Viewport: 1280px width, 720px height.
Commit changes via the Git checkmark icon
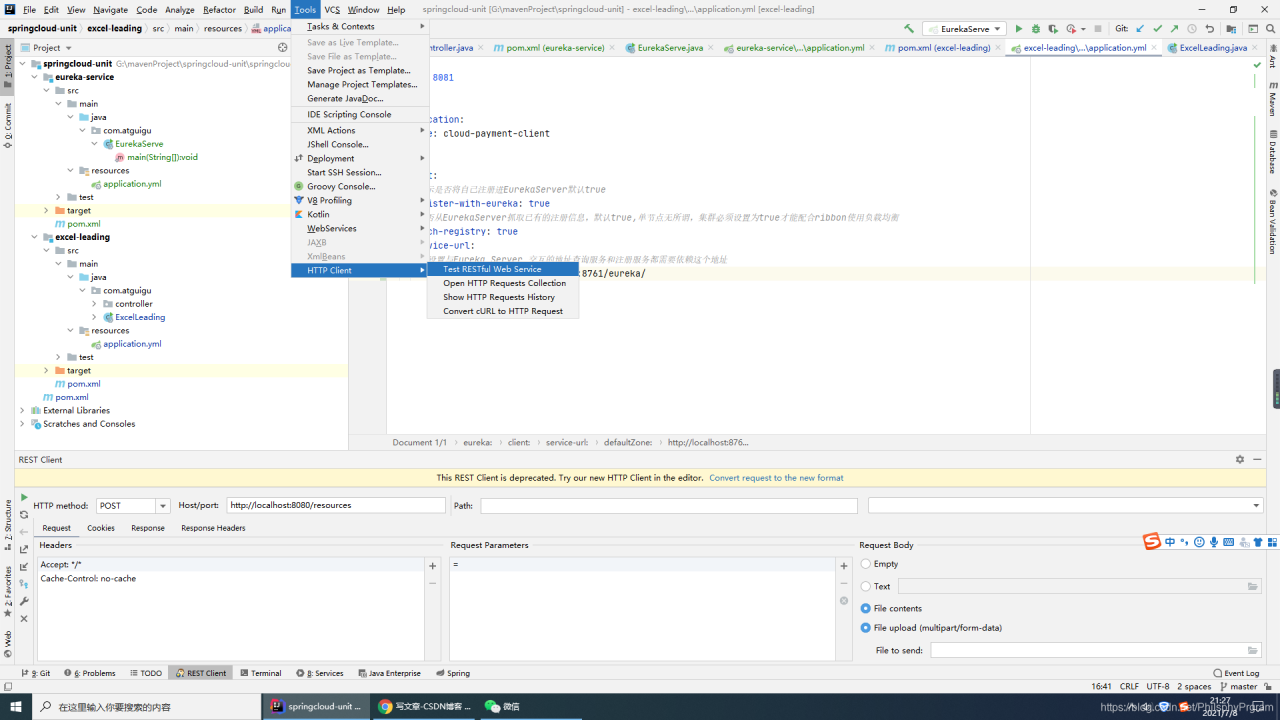tap(1157, 28)
